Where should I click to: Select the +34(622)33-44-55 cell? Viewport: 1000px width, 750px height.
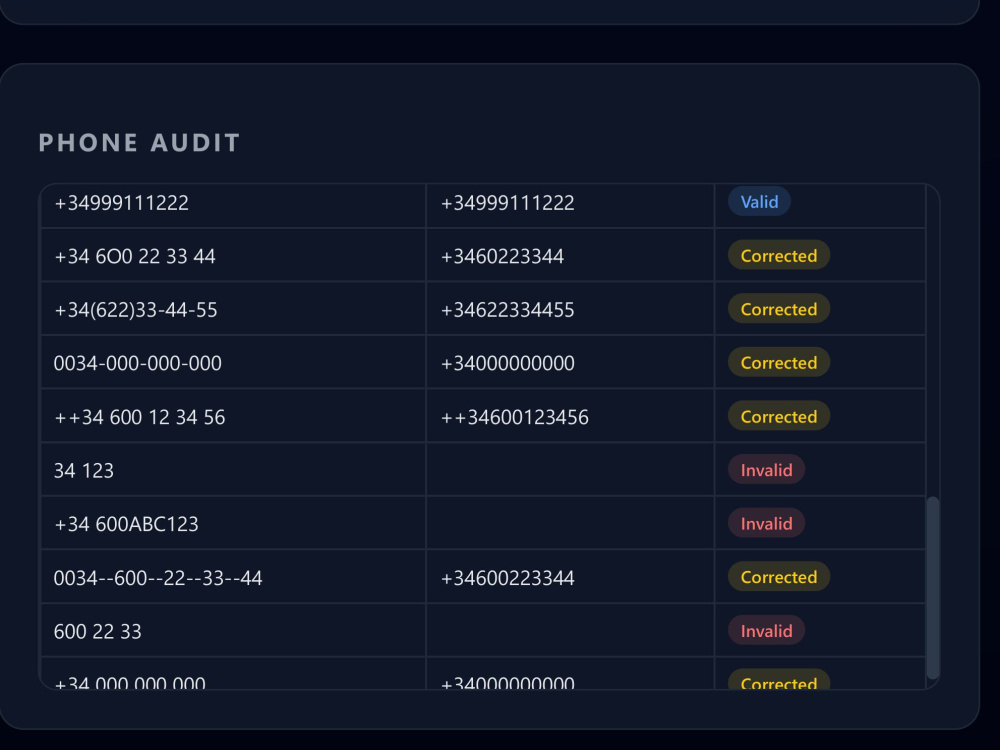click(x=233, y=309)
